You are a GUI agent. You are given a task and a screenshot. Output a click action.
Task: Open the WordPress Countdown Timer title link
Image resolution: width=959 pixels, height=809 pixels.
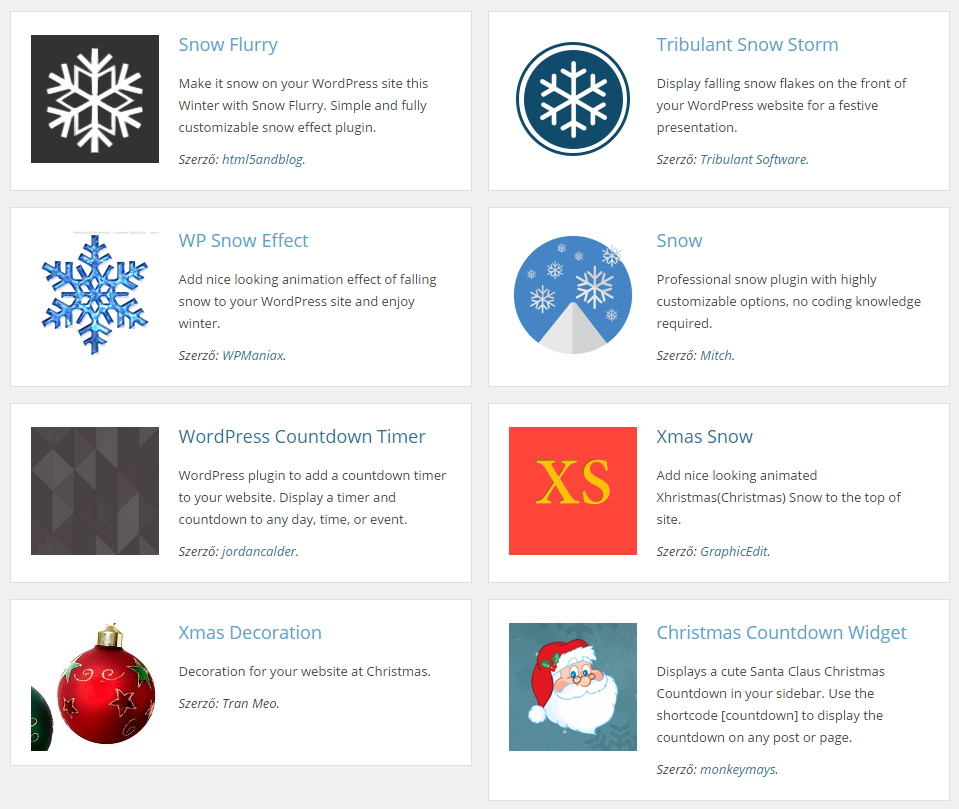coord(302,437)
